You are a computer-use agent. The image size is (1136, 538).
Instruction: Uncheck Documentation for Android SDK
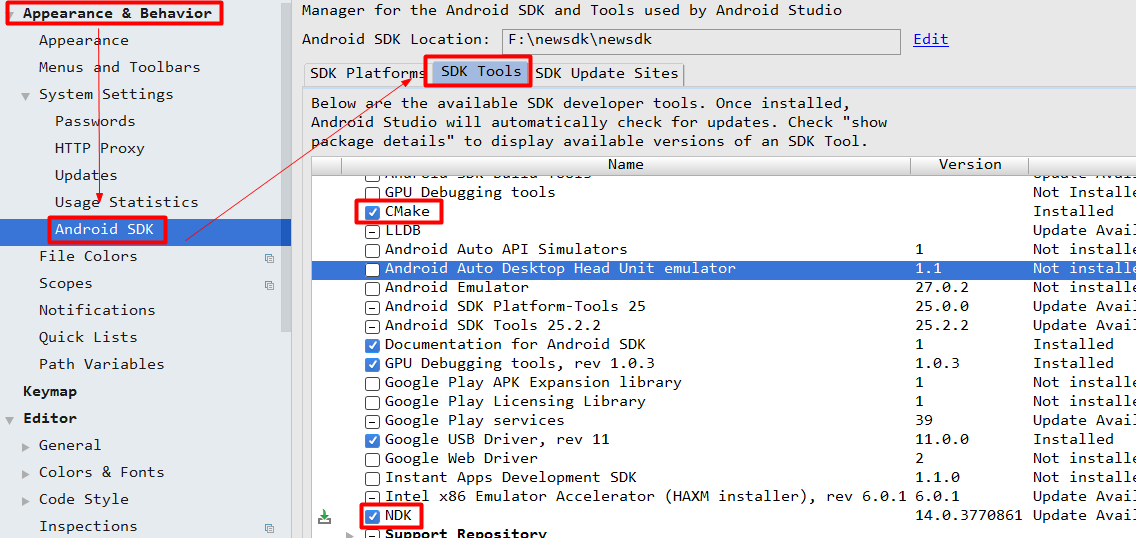click(x=372, y=345)
